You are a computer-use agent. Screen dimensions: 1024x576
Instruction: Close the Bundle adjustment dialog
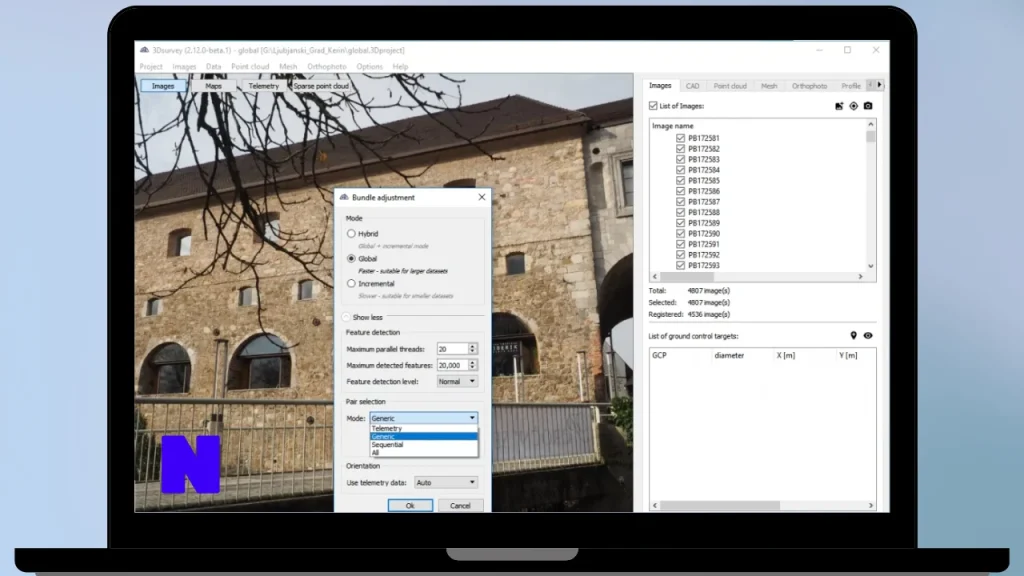pos(482,197)
